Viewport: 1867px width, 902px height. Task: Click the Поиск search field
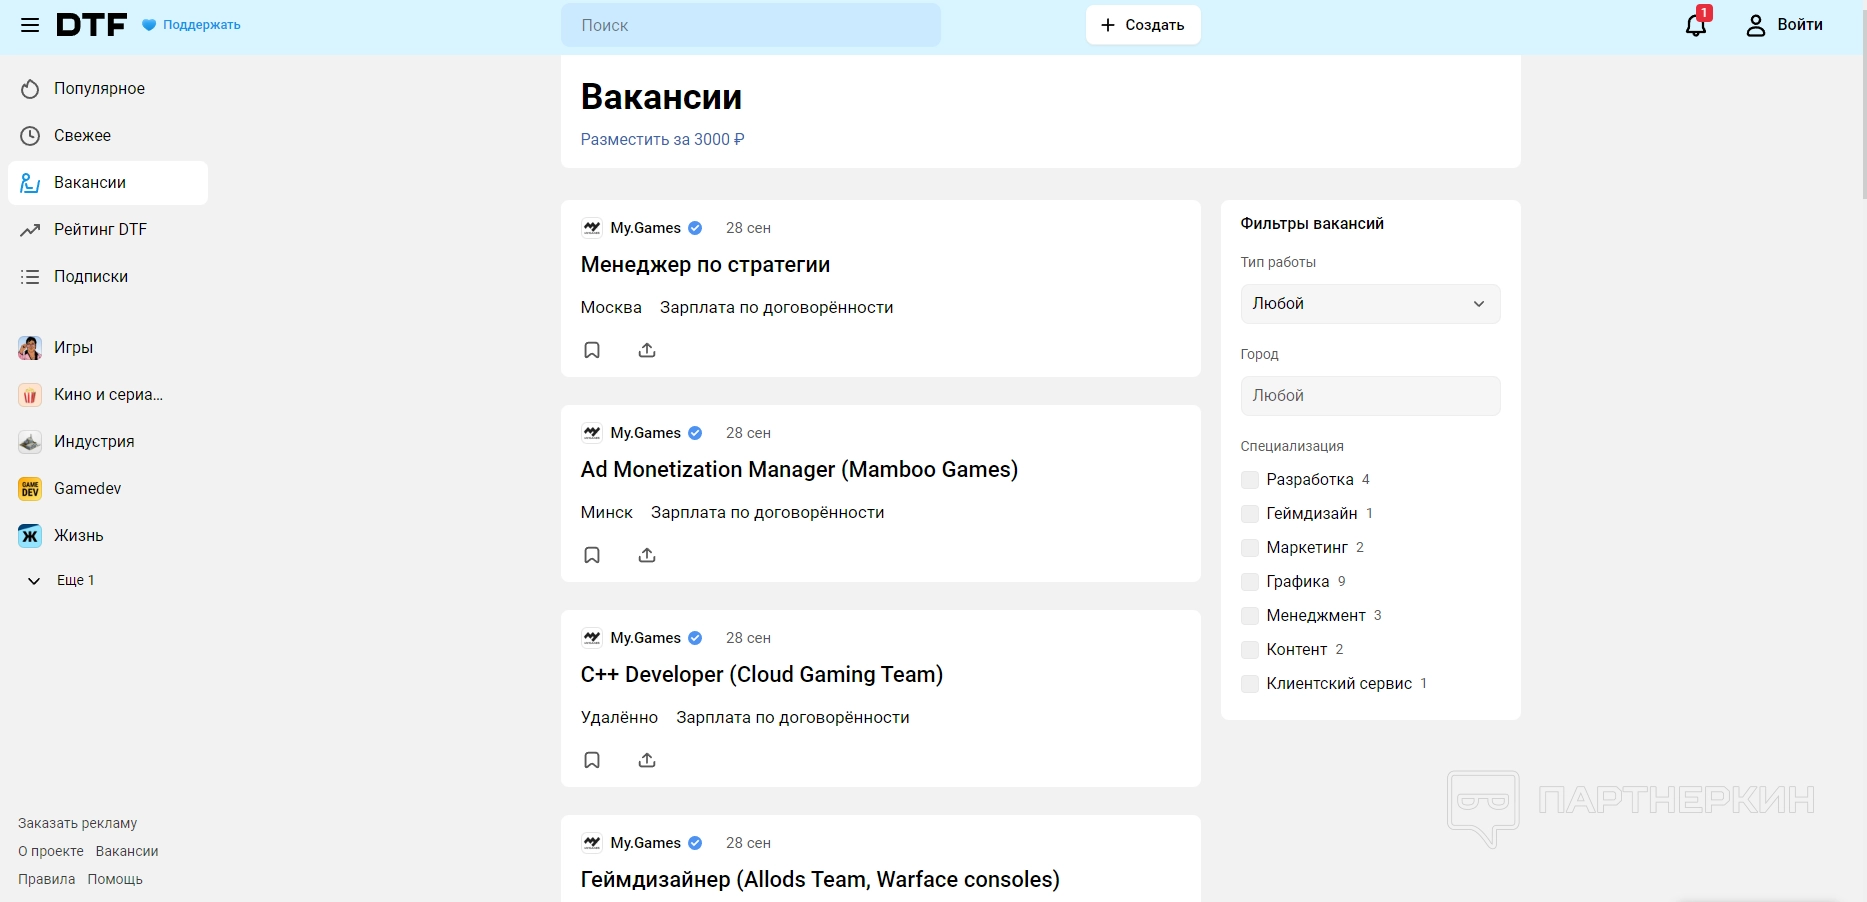(750, 25)
